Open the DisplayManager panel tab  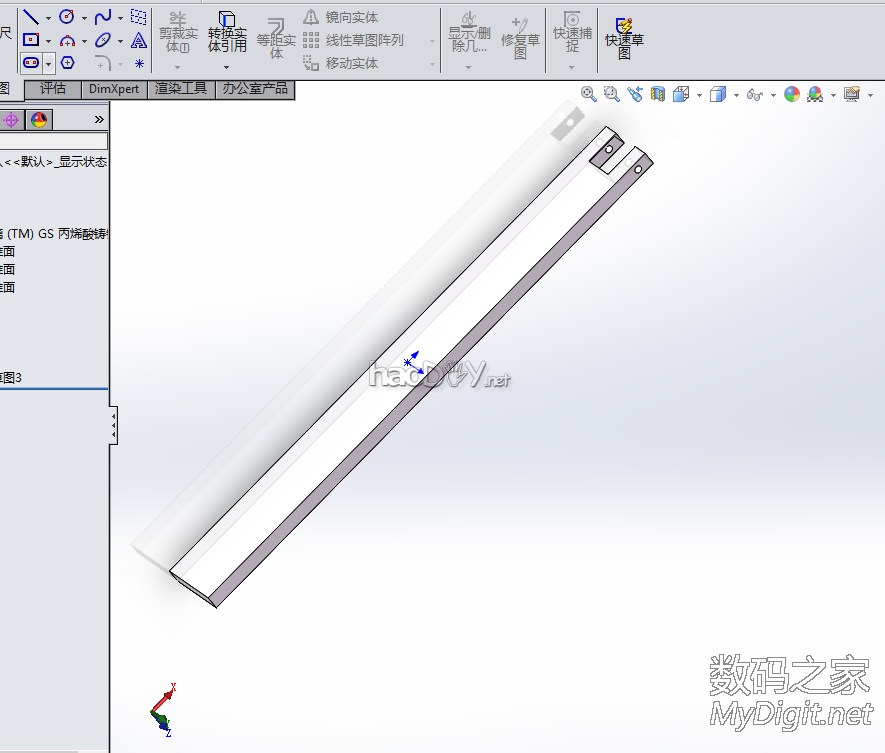tap(38, 120)
